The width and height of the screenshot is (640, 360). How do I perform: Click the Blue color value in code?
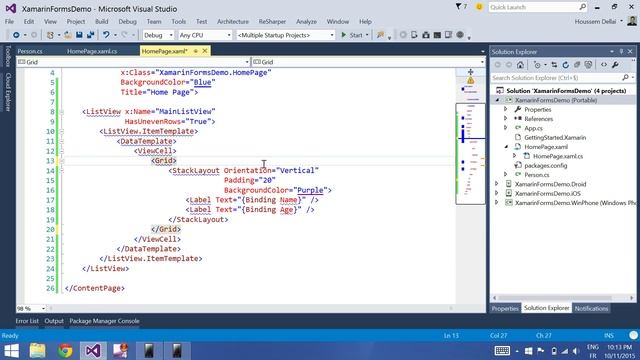coord(202,82)
